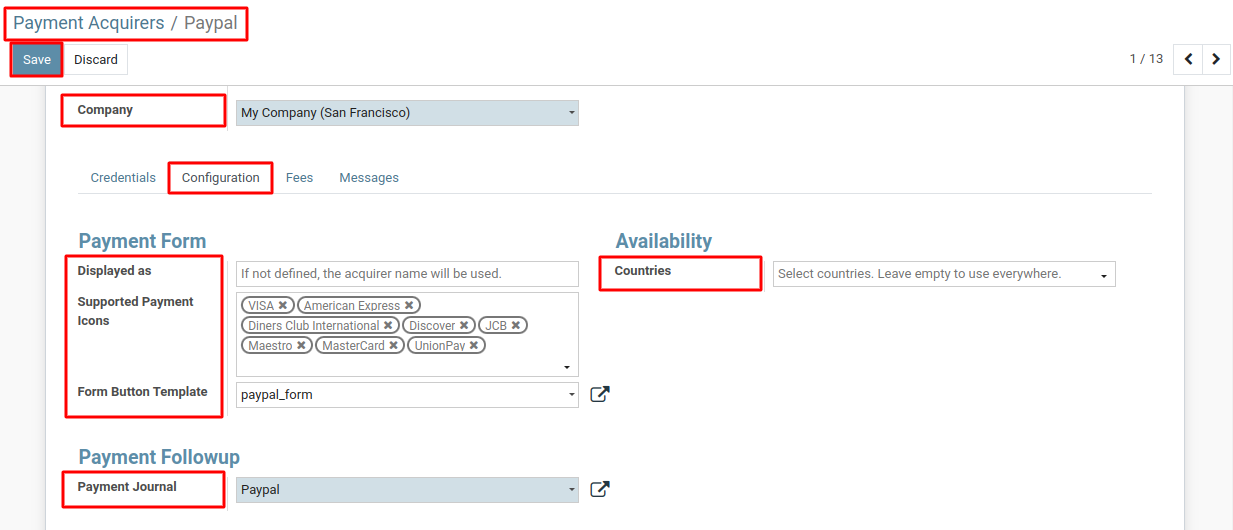
Task: Click the Countries label
Action: point(643,271)
